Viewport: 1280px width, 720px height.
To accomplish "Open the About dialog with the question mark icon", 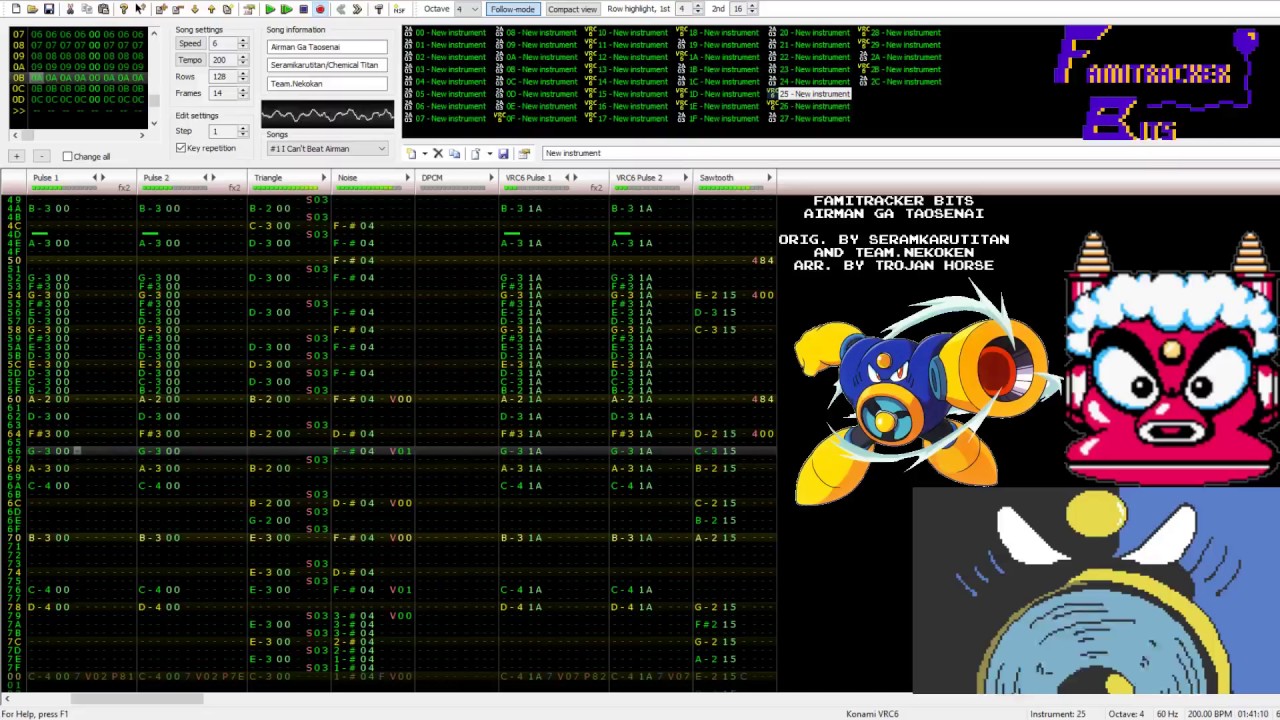I will [123, 9].
